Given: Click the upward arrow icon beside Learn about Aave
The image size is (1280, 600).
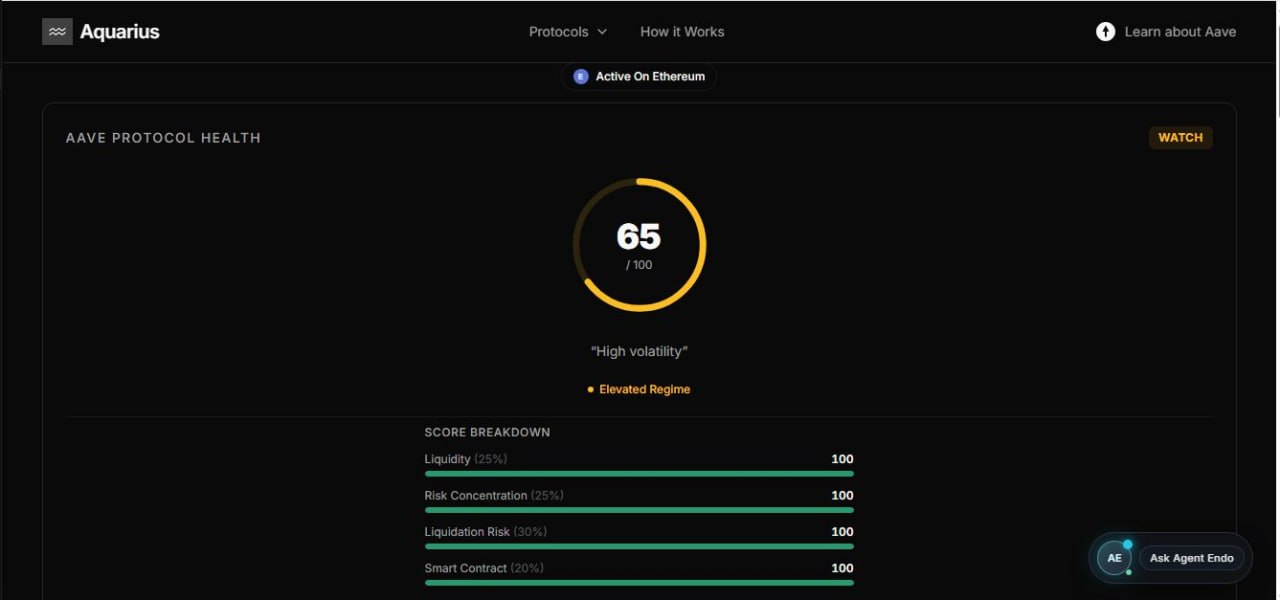Looking at the screenshot, I should coord(1105,32).
